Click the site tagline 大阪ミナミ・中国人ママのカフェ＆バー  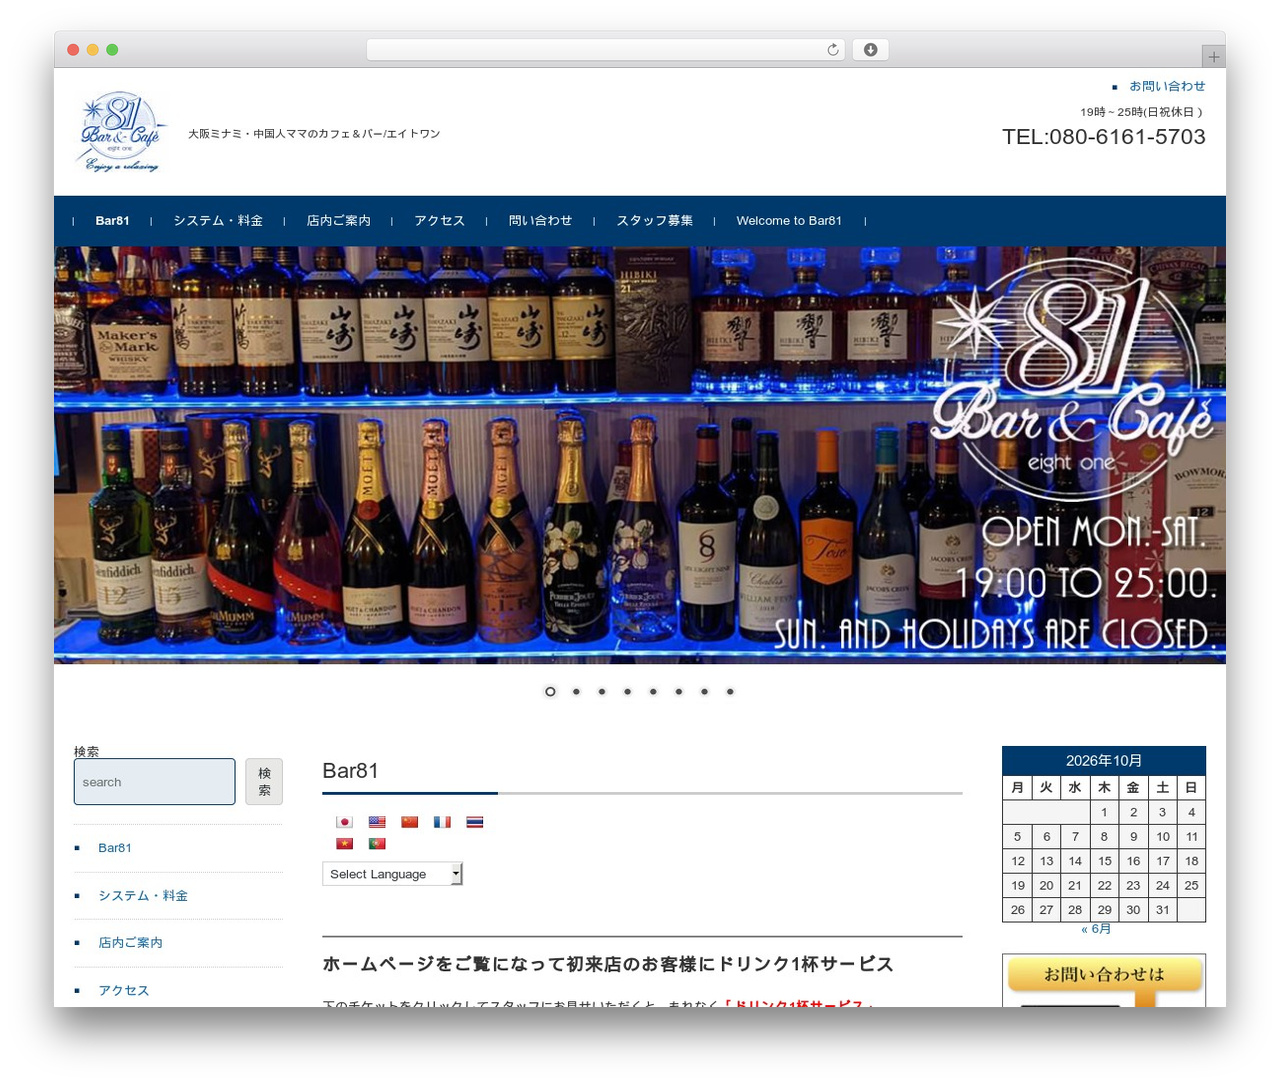(x=314, y=134)
